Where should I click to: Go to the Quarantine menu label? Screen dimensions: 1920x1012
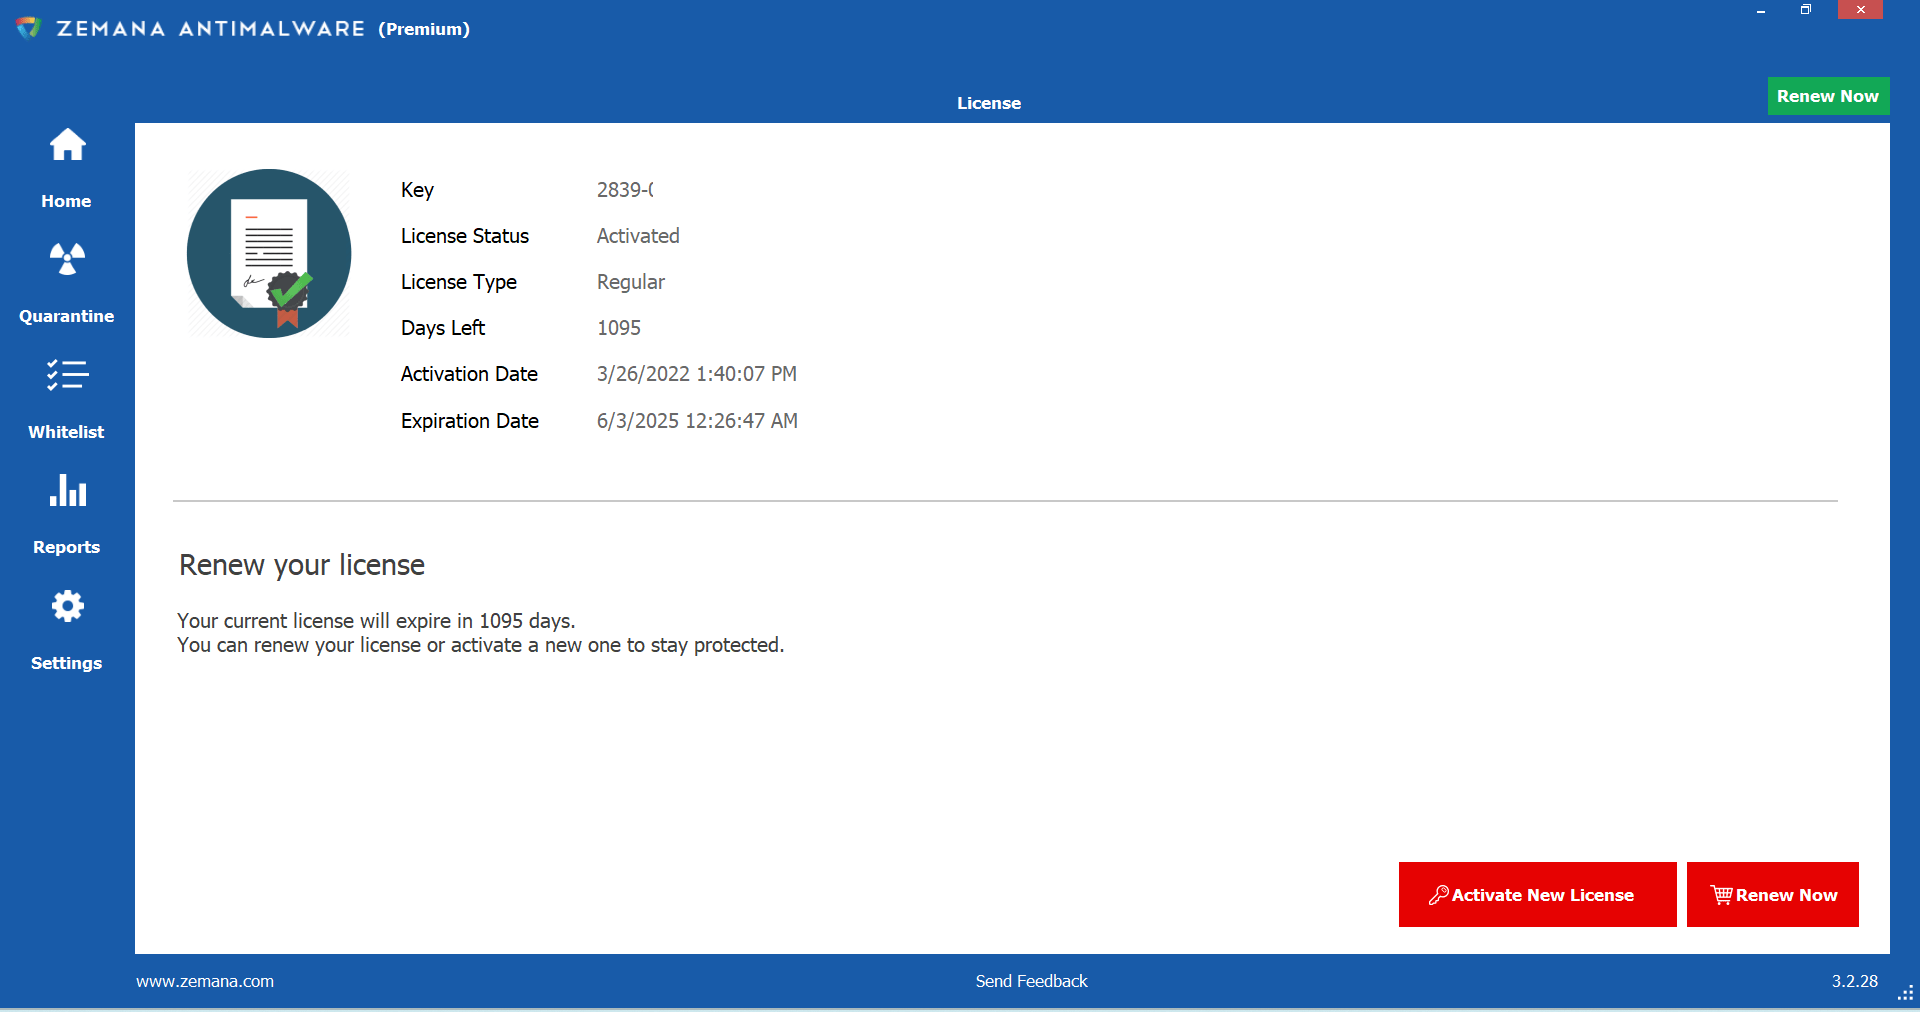click(x=66, y=316)
